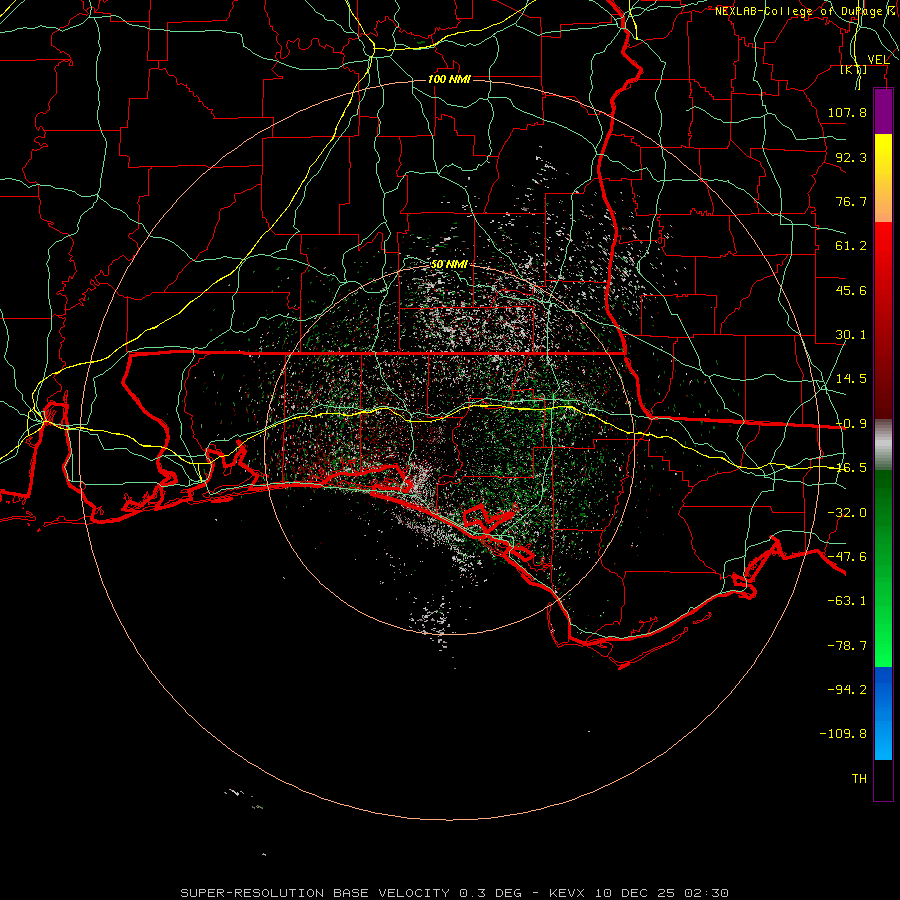
Task: Click the -78.7 legend value
Action: point(847,646)
